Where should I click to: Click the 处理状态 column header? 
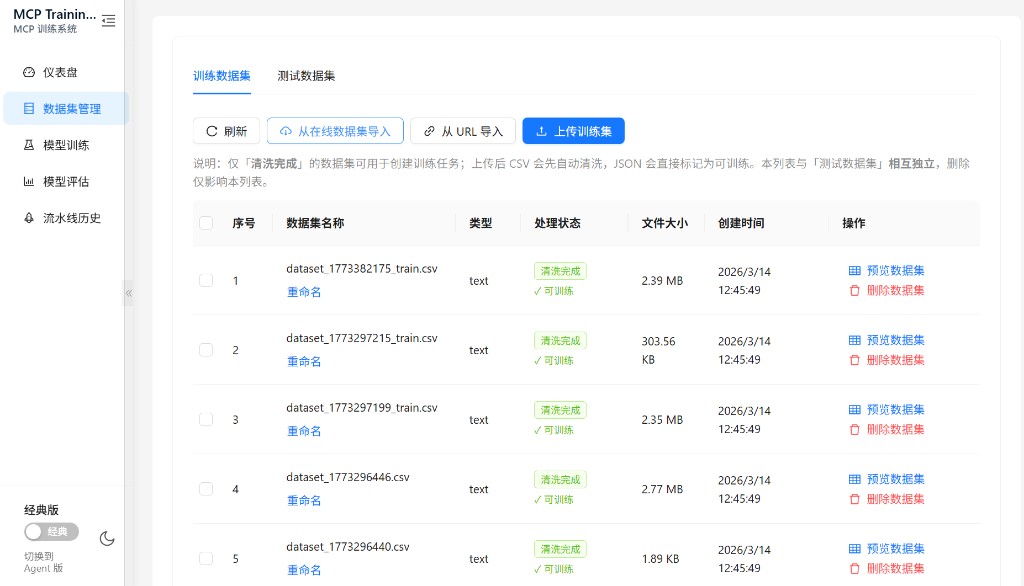tap(557, 223)
